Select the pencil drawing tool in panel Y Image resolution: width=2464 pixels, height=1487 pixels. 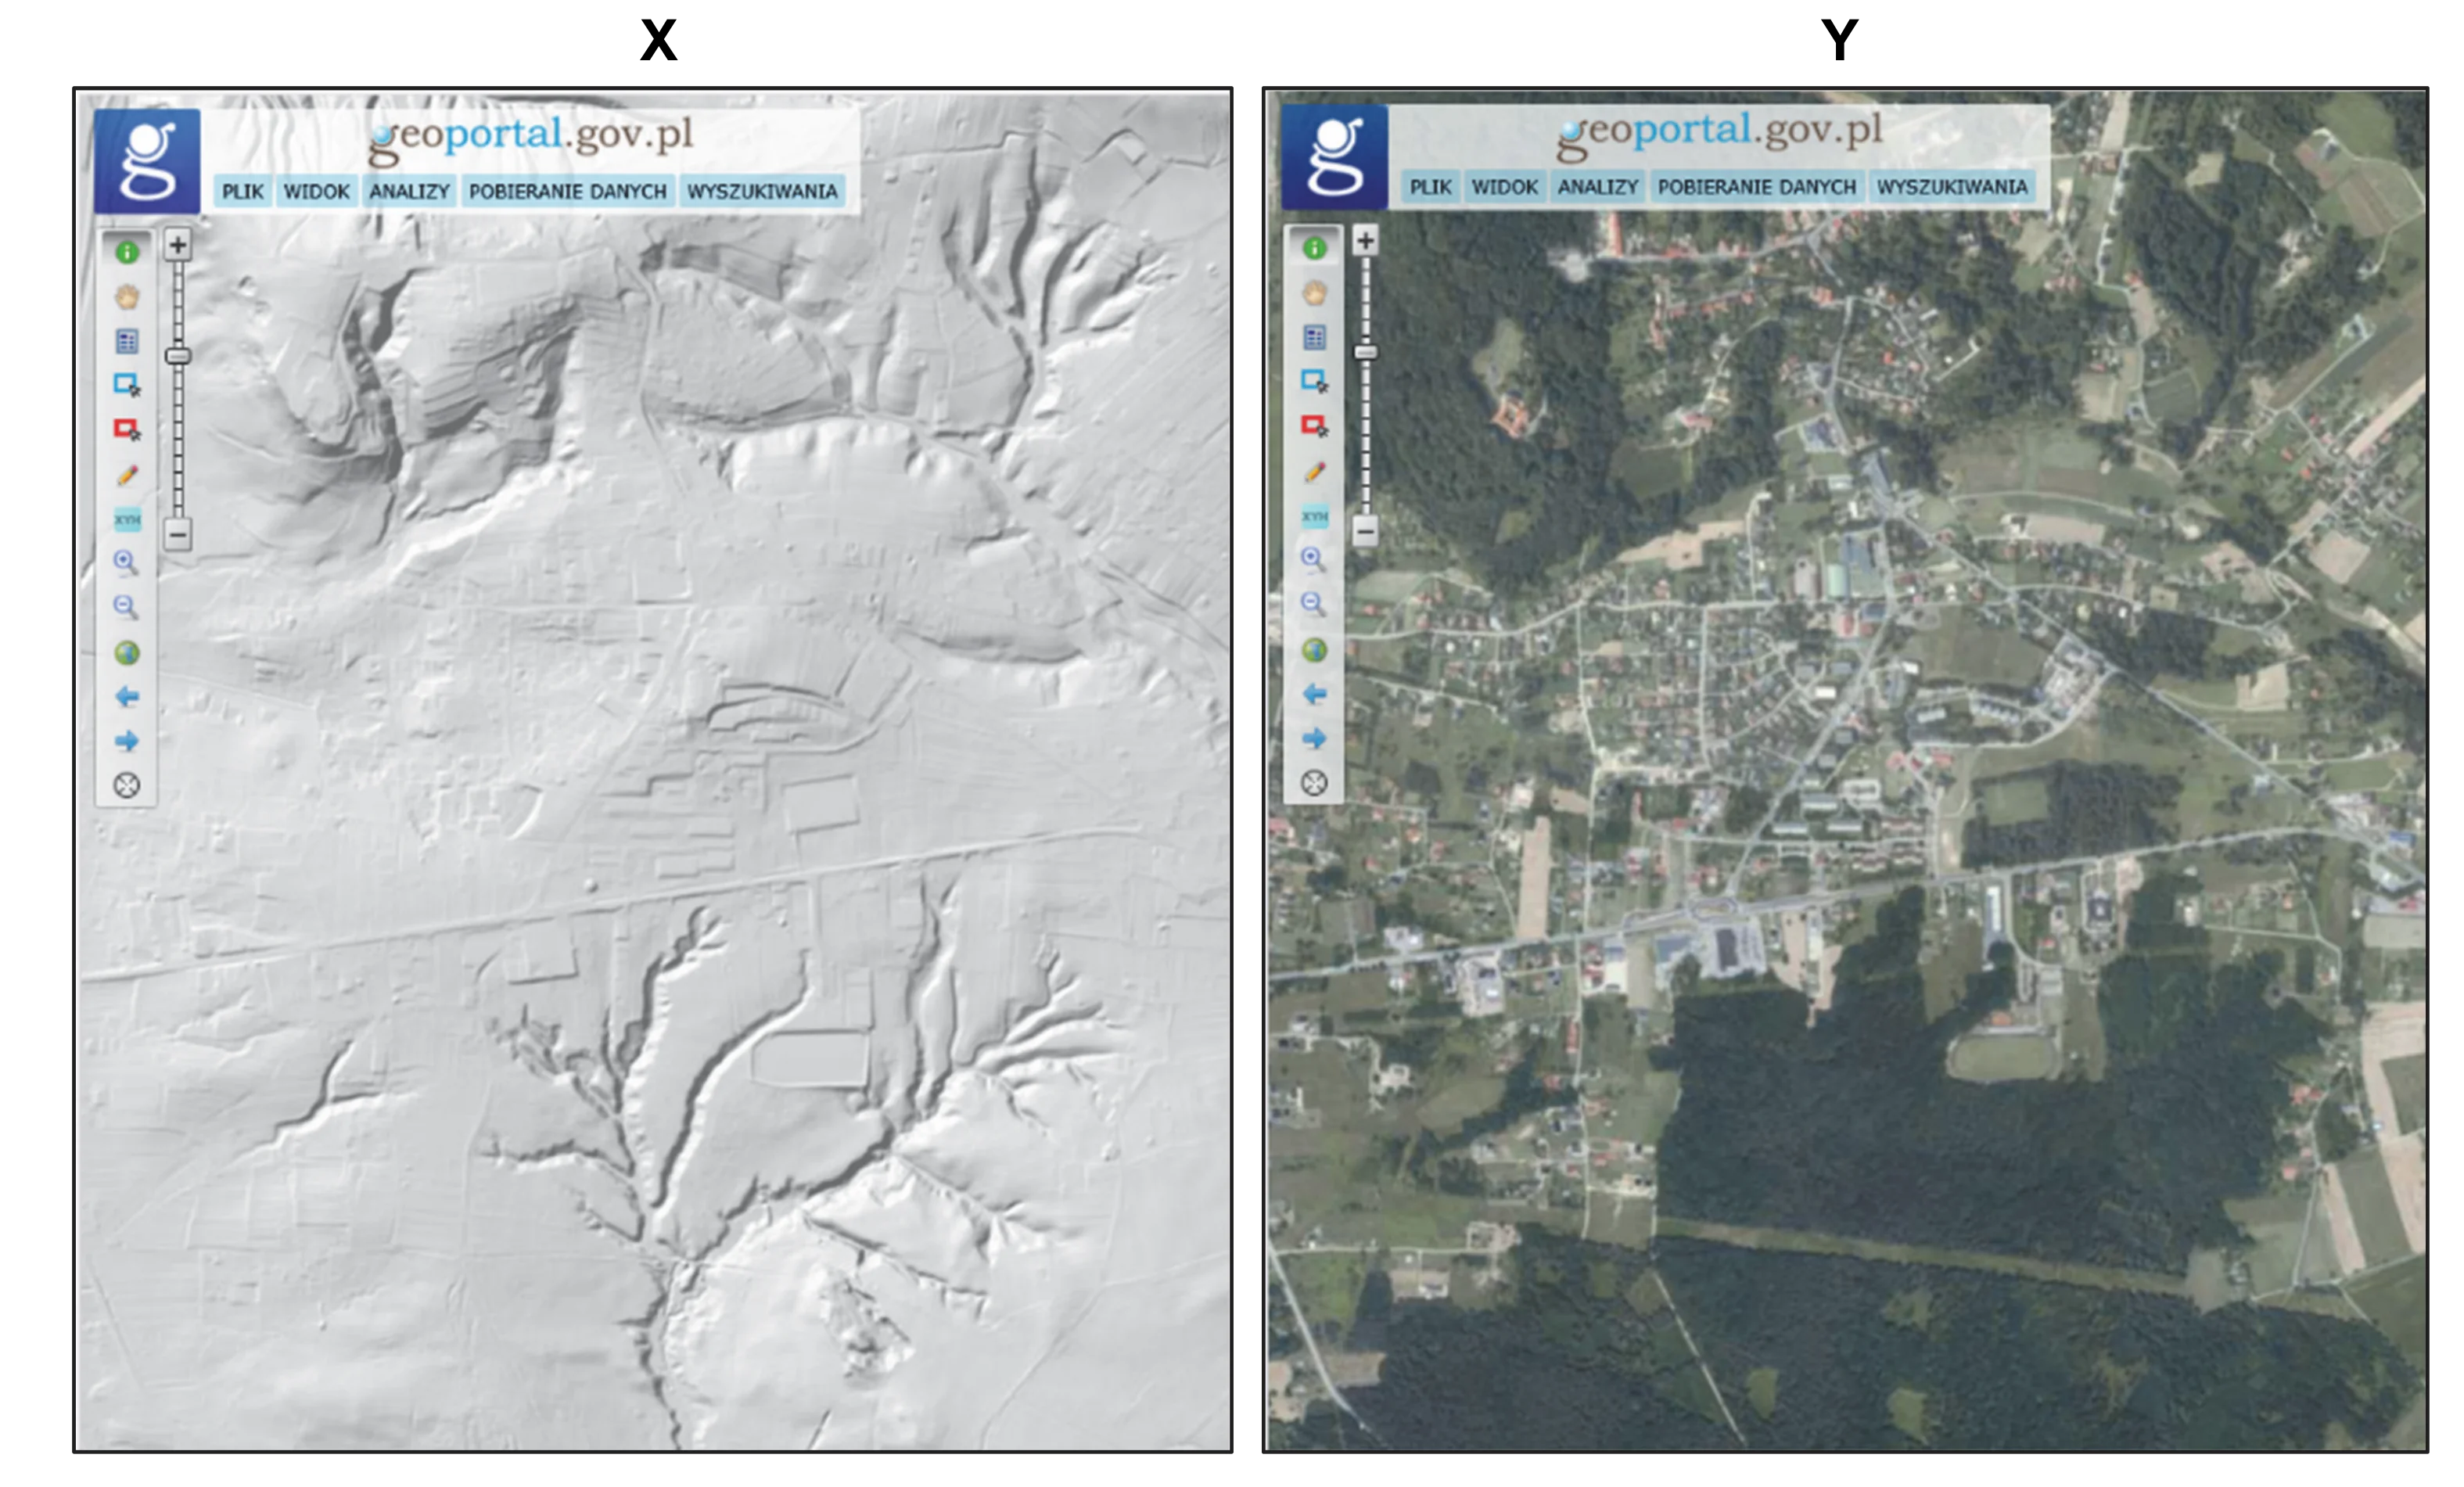[1314, 471]
